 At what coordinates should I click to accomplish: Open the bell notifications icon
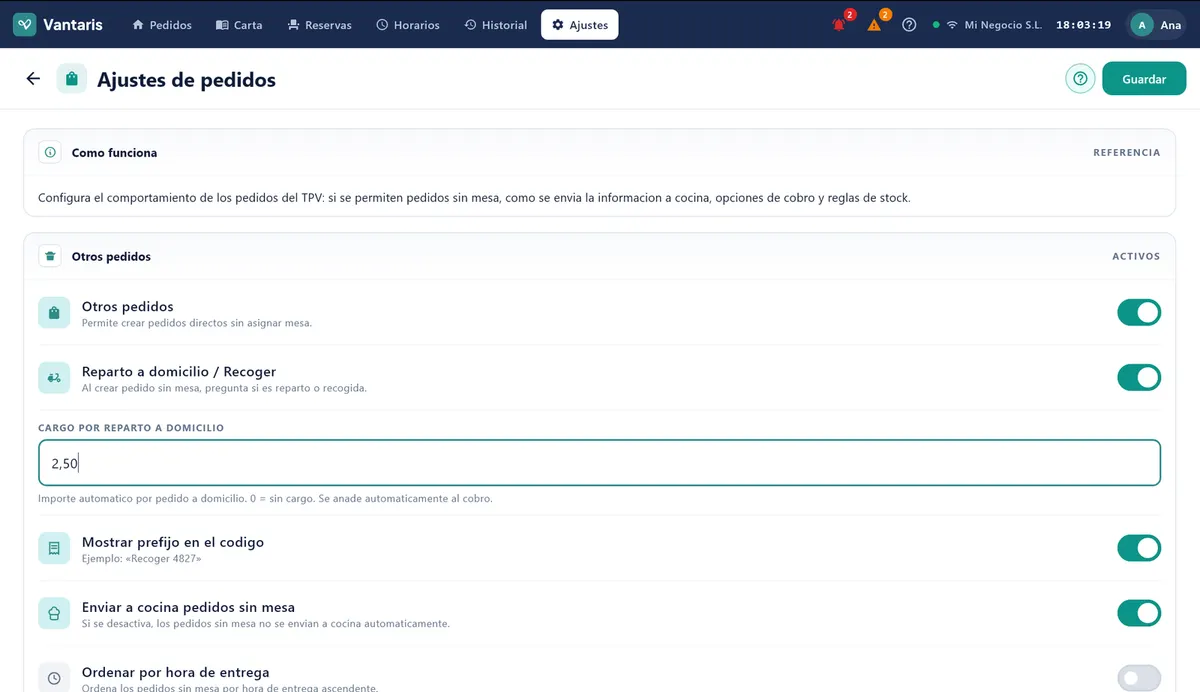pos(839,25)
